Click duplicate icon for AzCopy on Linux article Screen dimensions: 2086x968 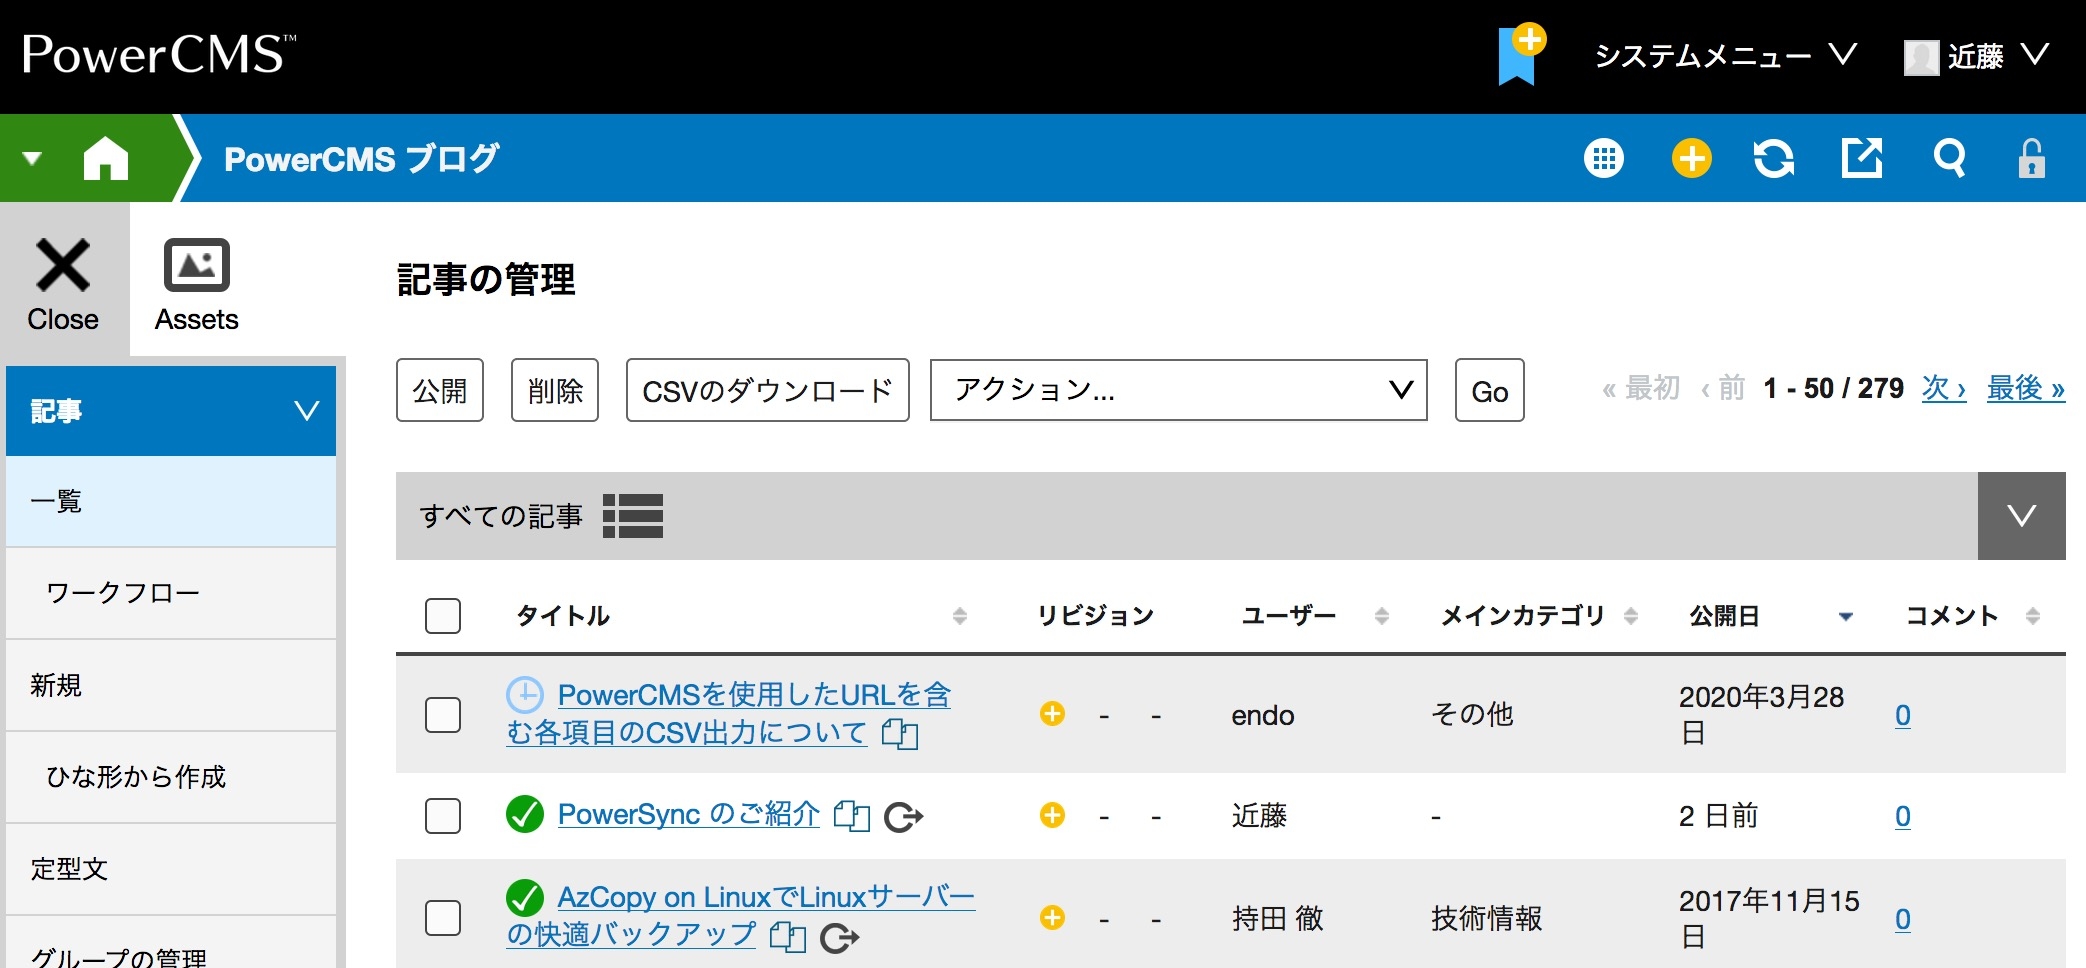(x=788, y=937)
